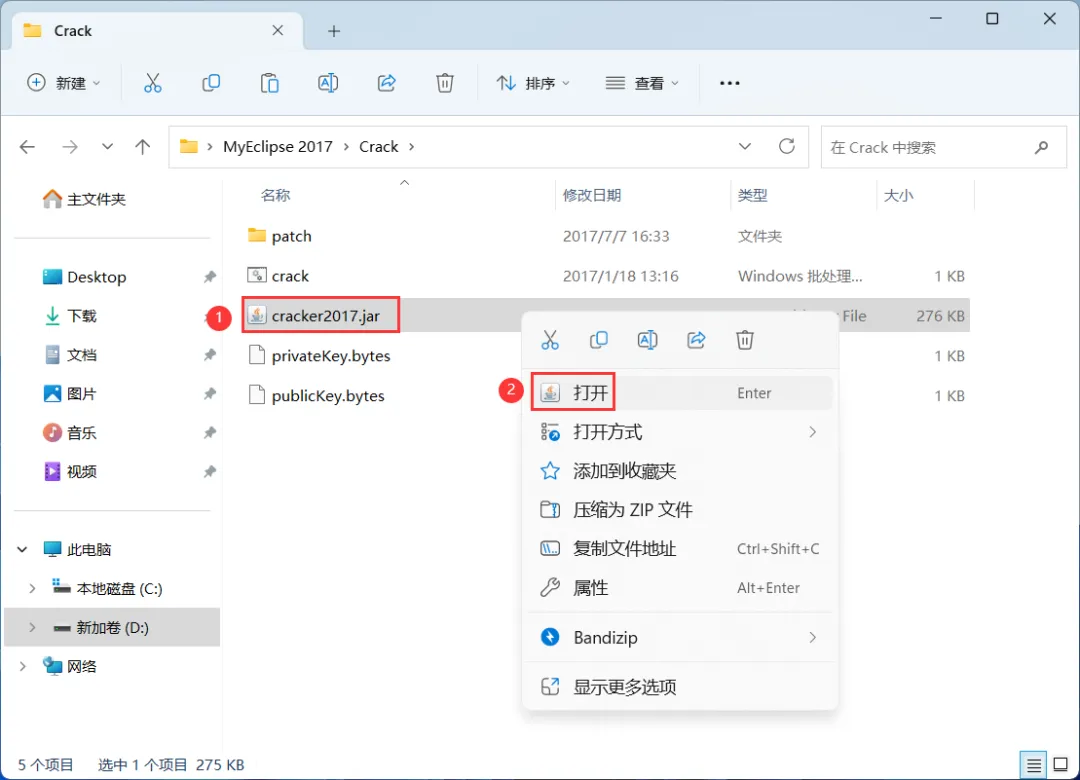1080x780 pixels.
Task: Open the 新建 (New) dropdown
Action: [63, 83]
